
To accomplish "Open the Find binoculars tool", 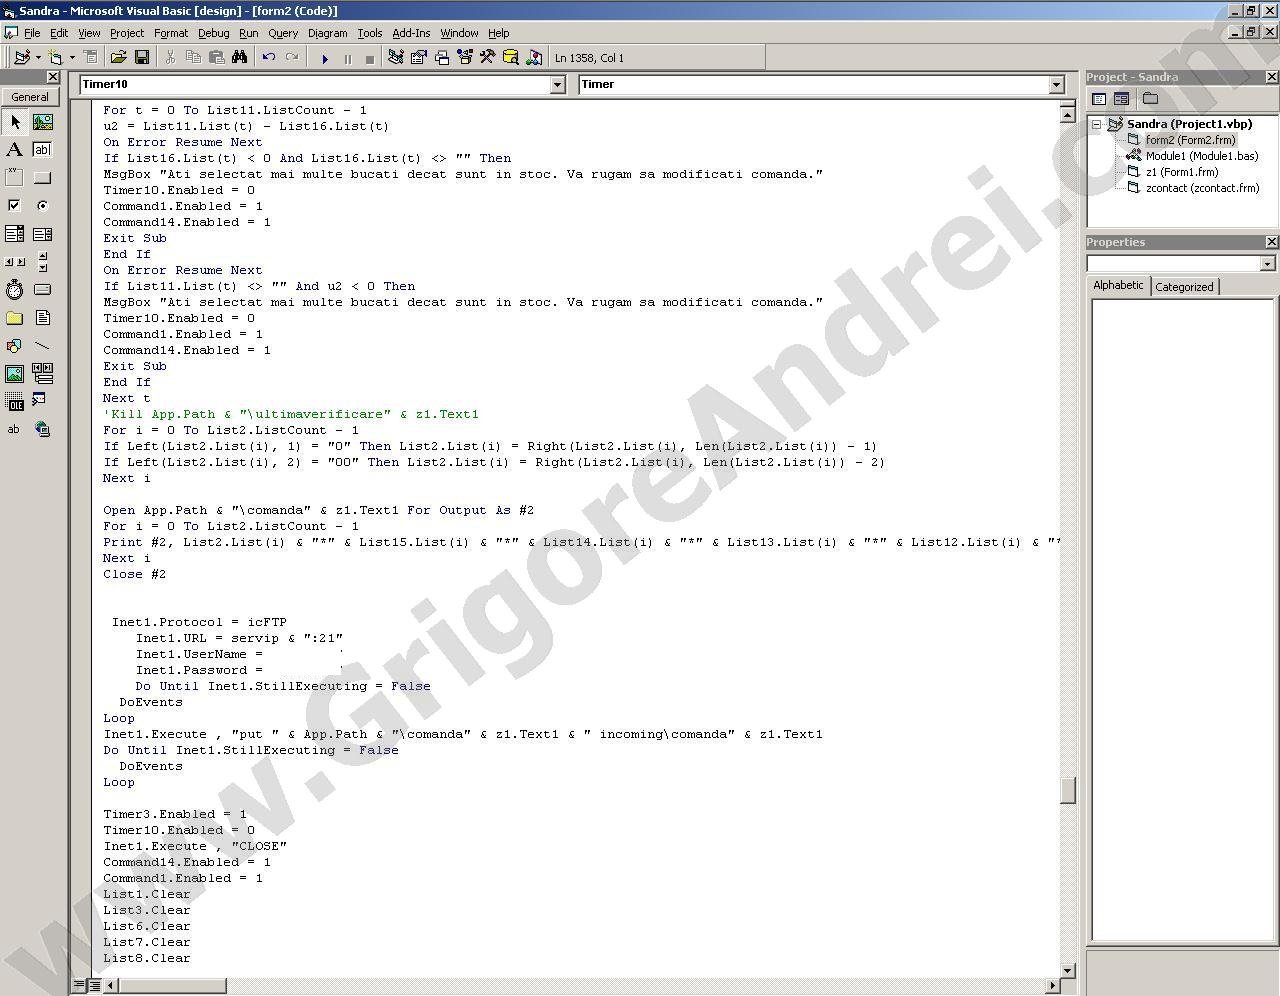I will coord(240,58).
